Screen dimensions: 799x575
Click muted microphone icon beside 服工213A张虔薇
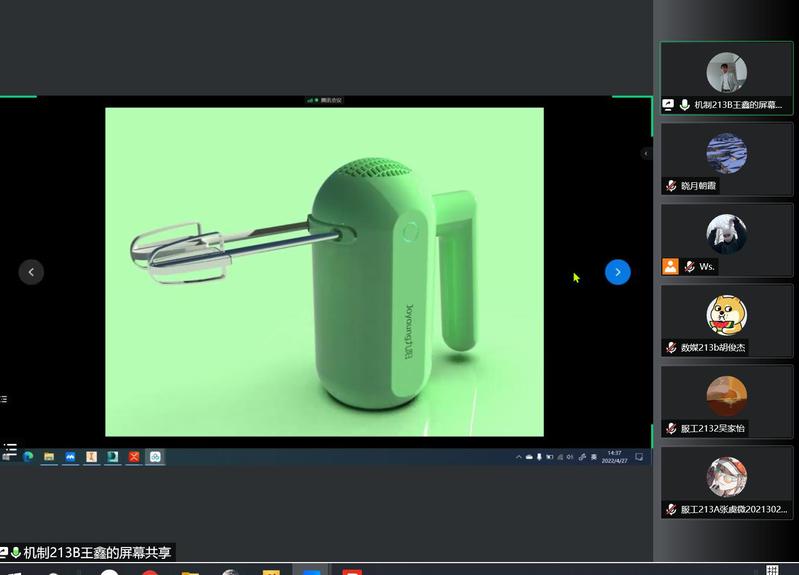[x=671, y=509]
